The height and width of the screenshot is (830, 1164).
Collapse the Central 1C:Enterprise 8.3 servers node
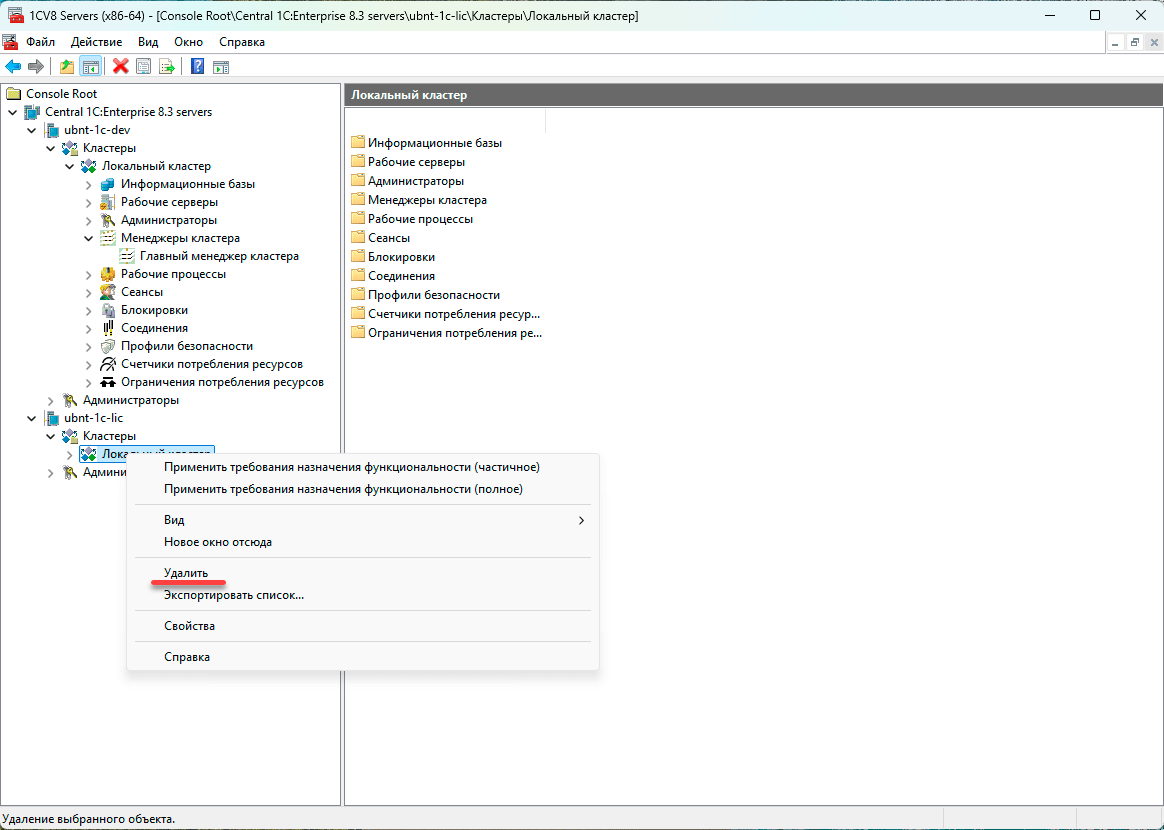click(x=13, y=112)
